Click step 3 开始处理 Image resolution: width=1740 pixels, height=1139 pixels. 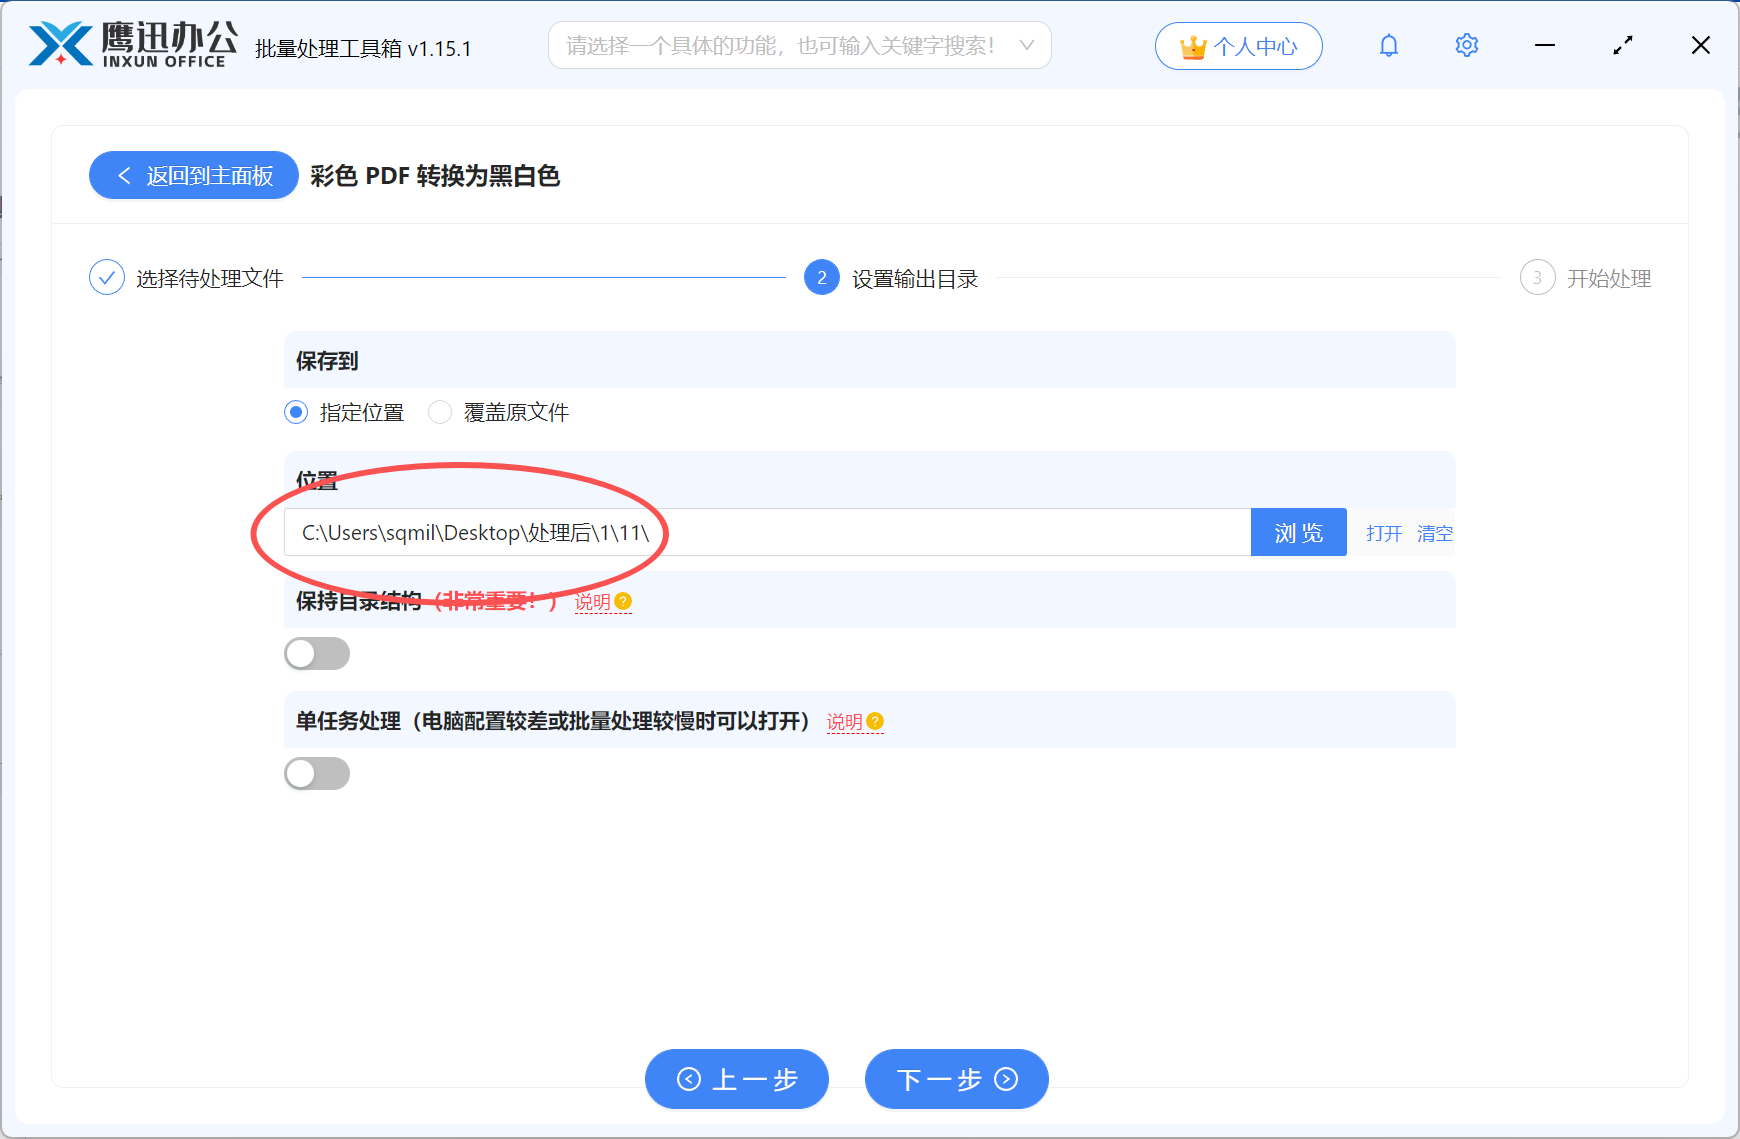1586,278
